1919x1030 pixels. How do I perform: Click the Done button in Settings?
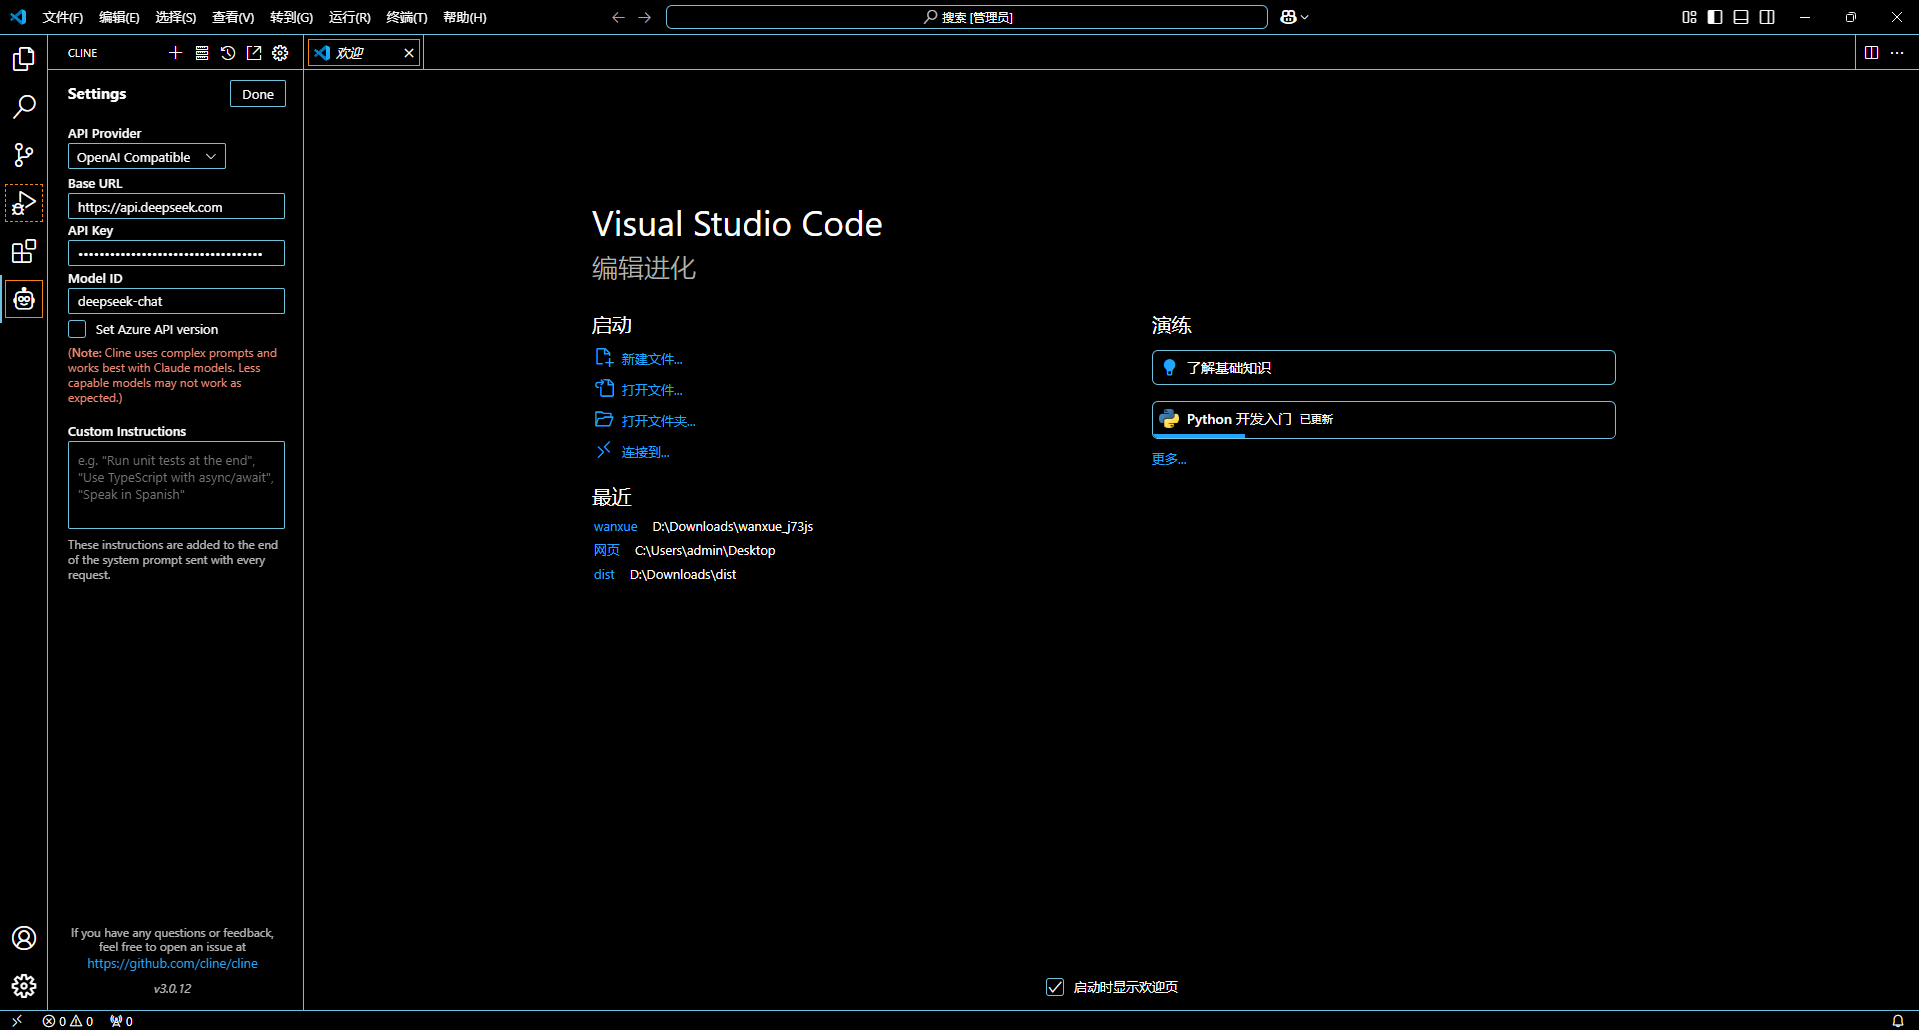point(258,94)
